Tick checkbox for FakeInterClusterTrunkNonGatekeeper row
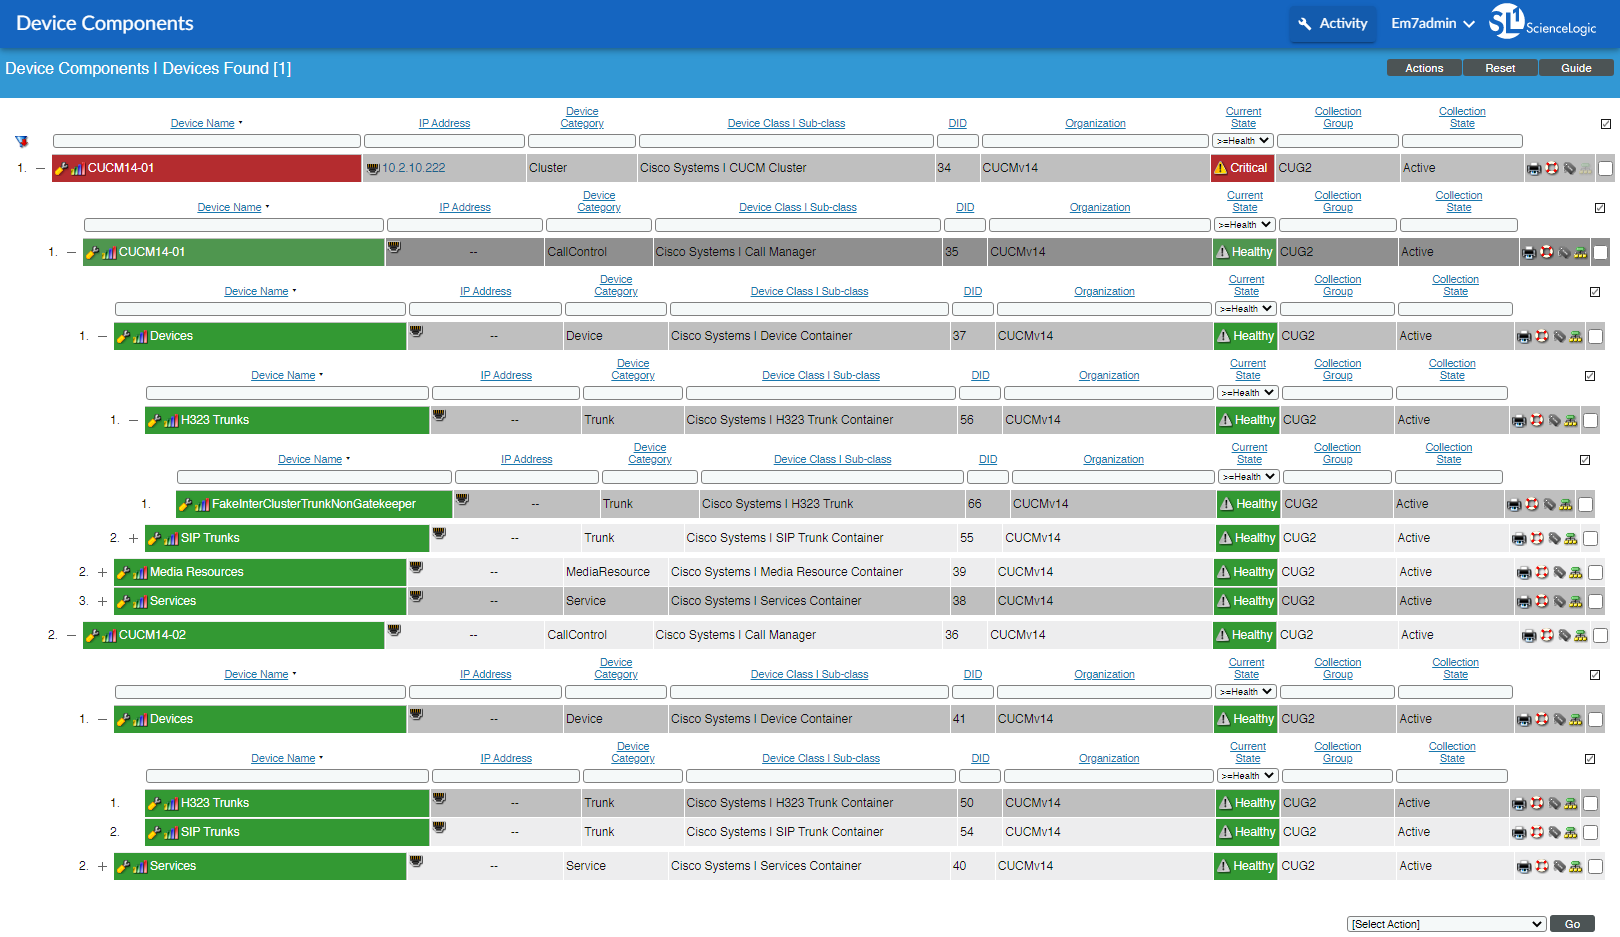Screen dimensions: 1620x937 click(1585, 504)
